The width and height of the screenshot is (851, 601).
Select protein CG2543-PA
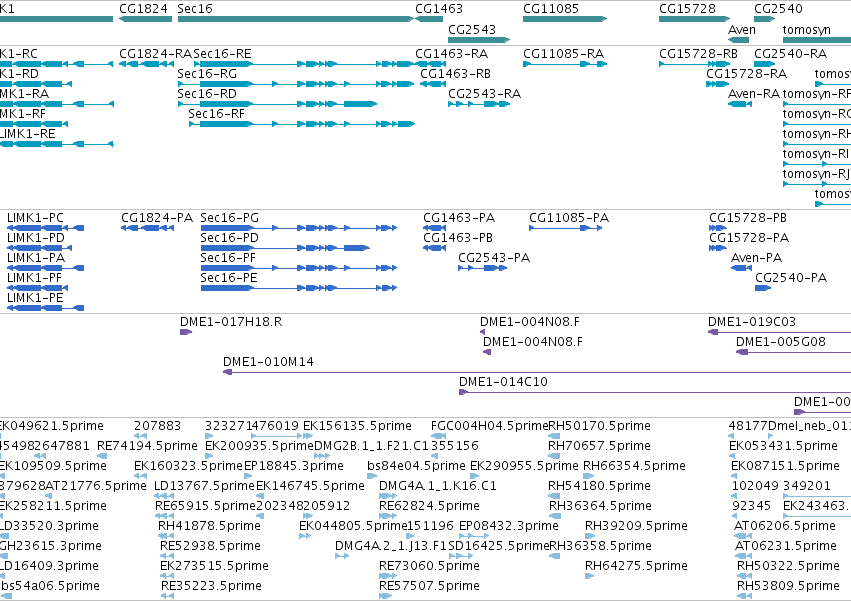(494, 258)
